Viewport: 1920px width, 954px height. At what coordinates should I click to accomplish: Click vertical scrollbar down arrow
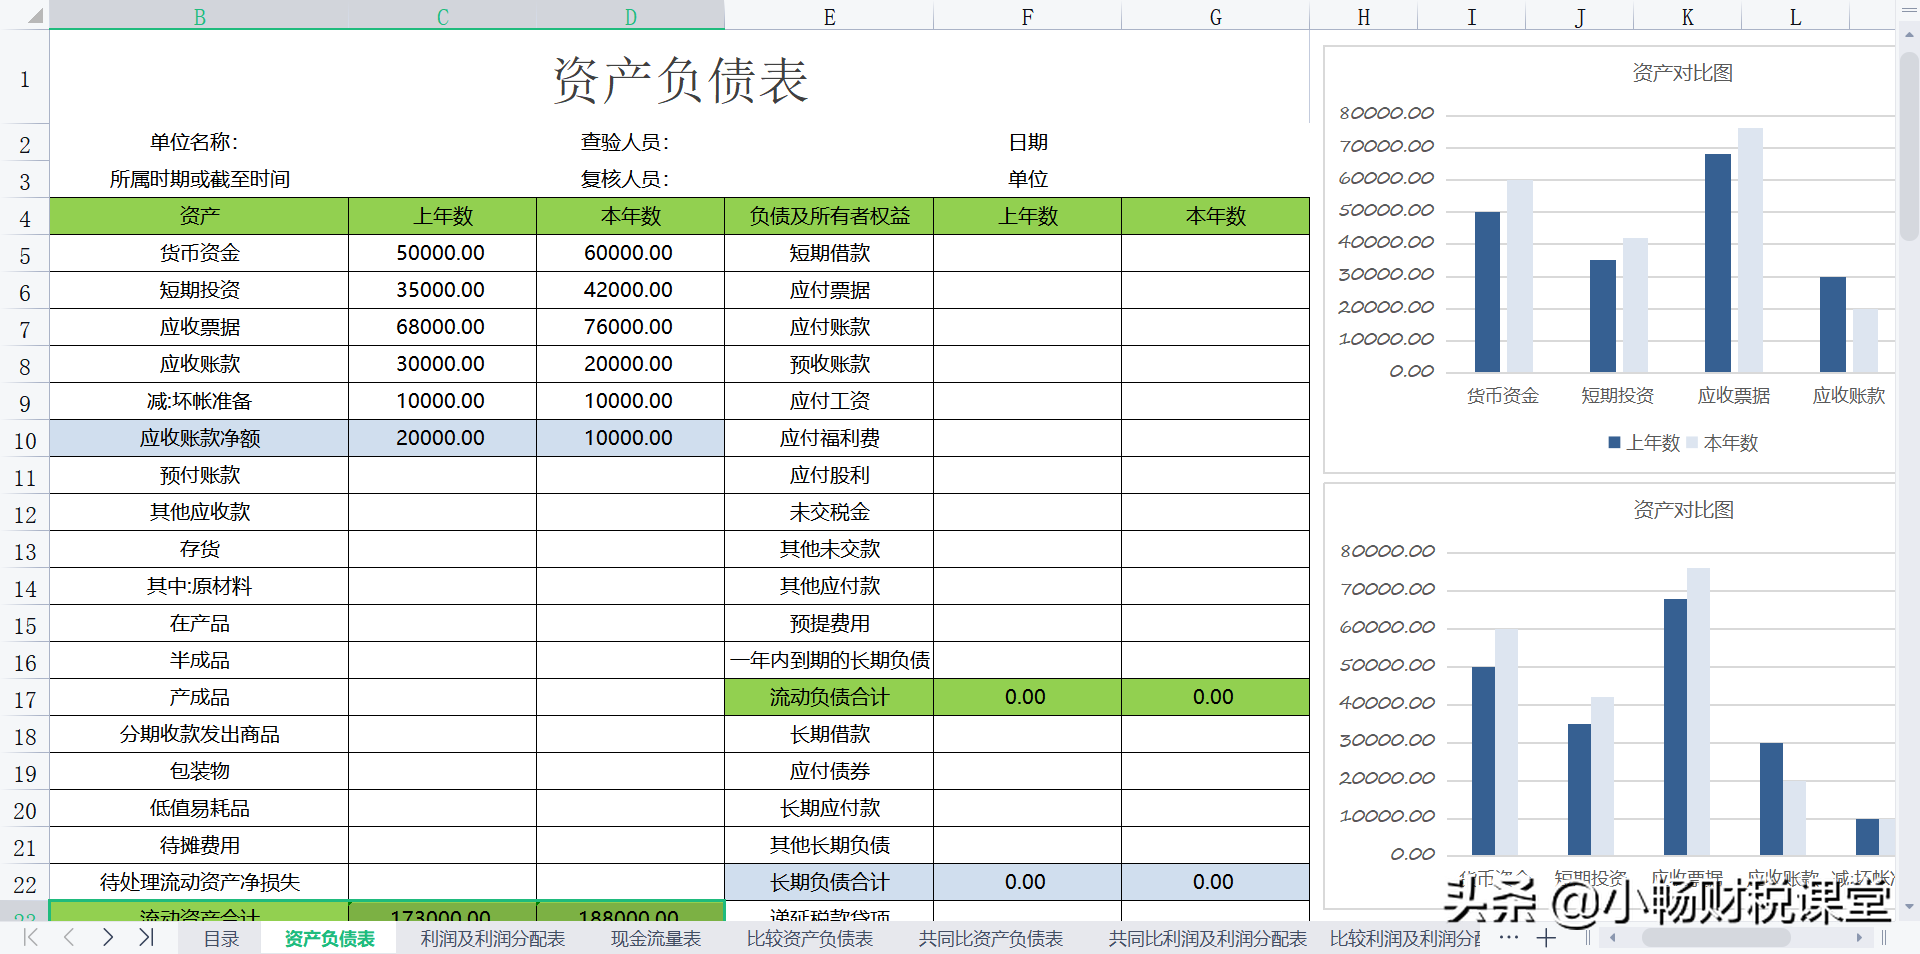tap(1909, 907)
